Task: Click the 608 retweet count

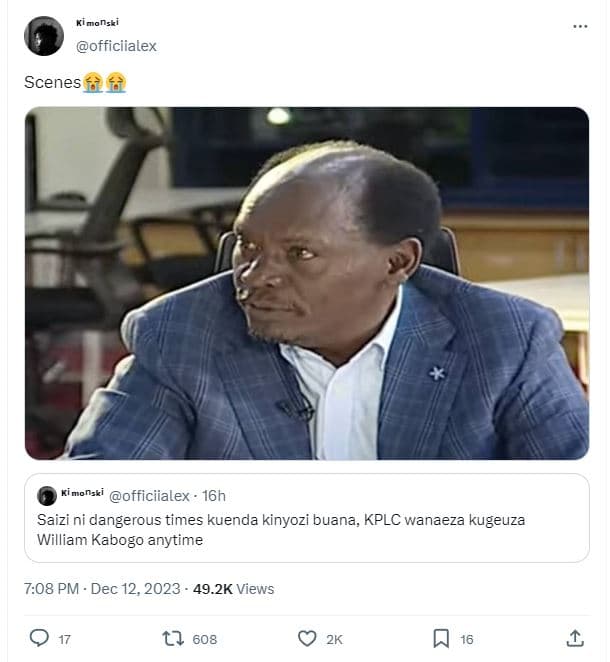Action: pyautogui.click(x=205, y=639)
